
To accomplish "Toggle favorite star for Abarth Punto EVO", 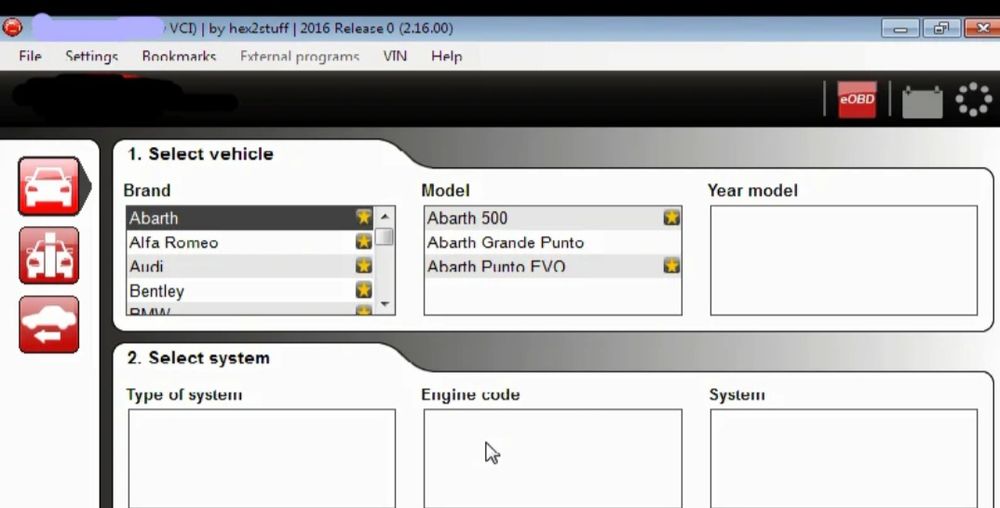I will tap(671, 266).
